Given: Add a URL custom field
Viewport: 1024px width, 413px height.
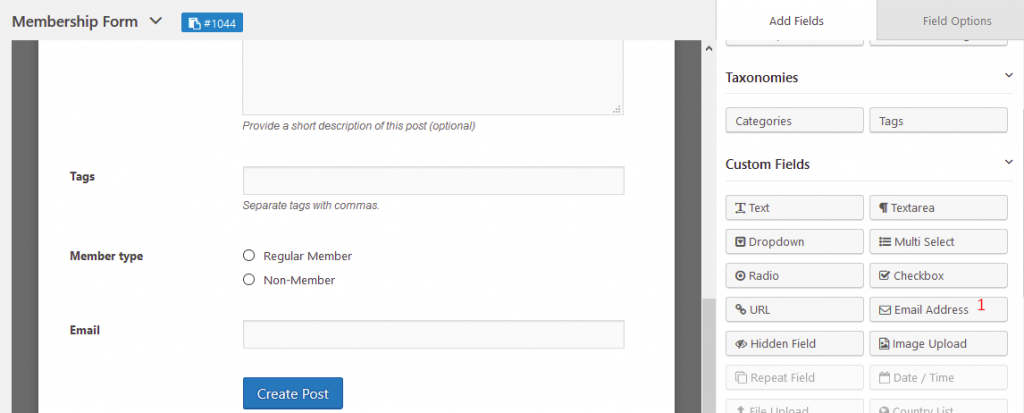Looking at the screenshot, I should tap(795, 310).
